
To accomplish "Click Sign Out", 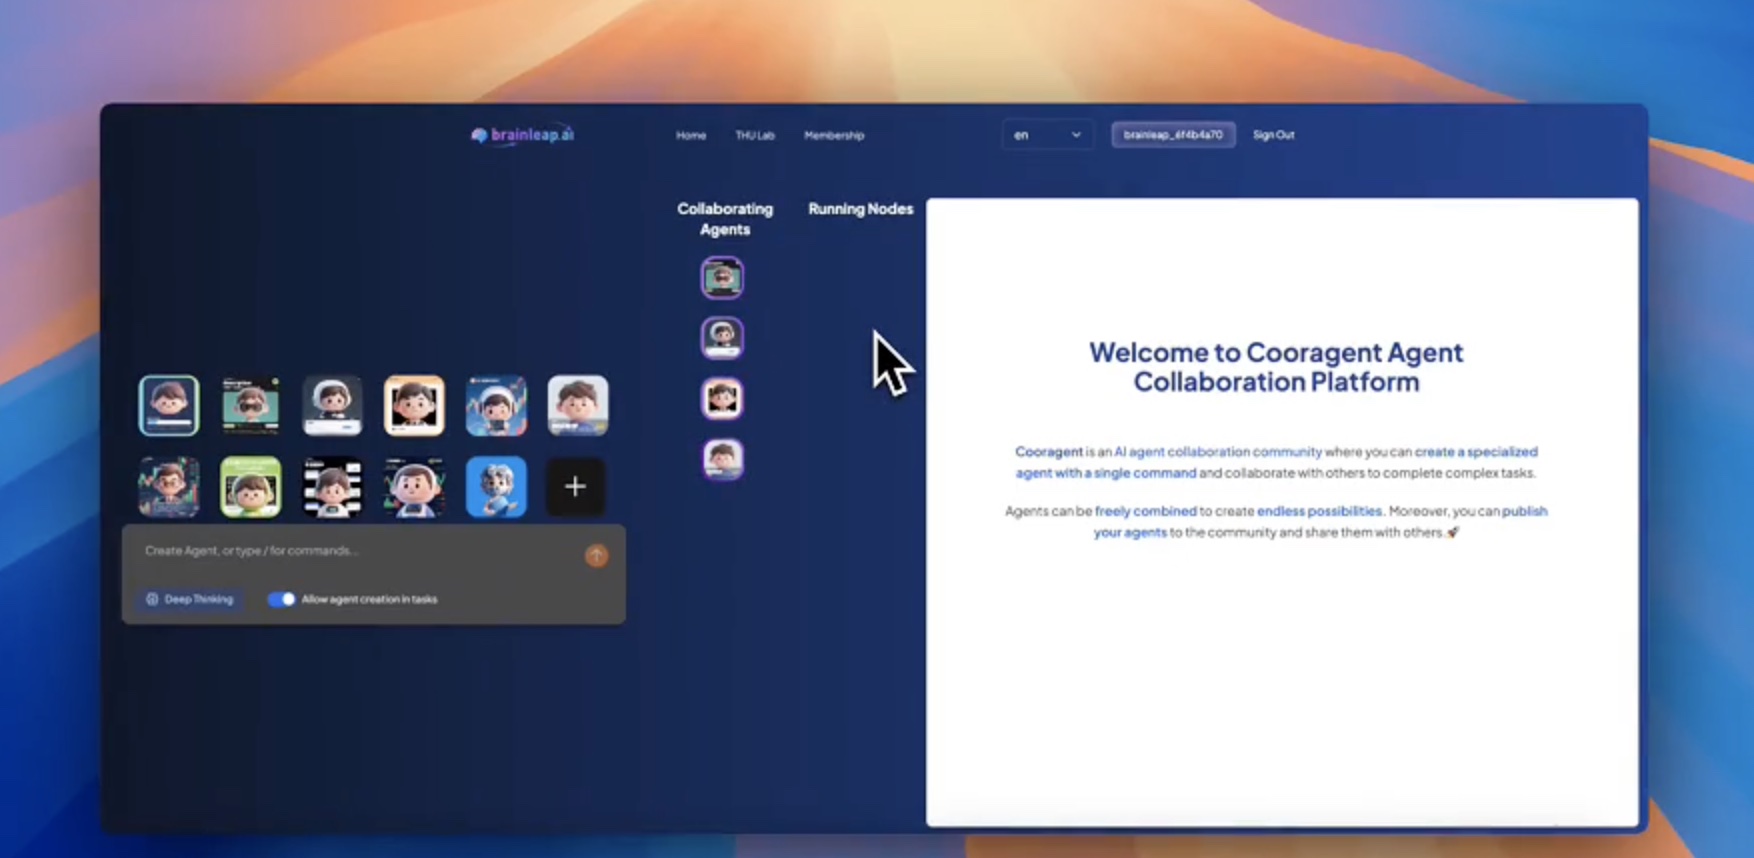I will [1273, 135].
